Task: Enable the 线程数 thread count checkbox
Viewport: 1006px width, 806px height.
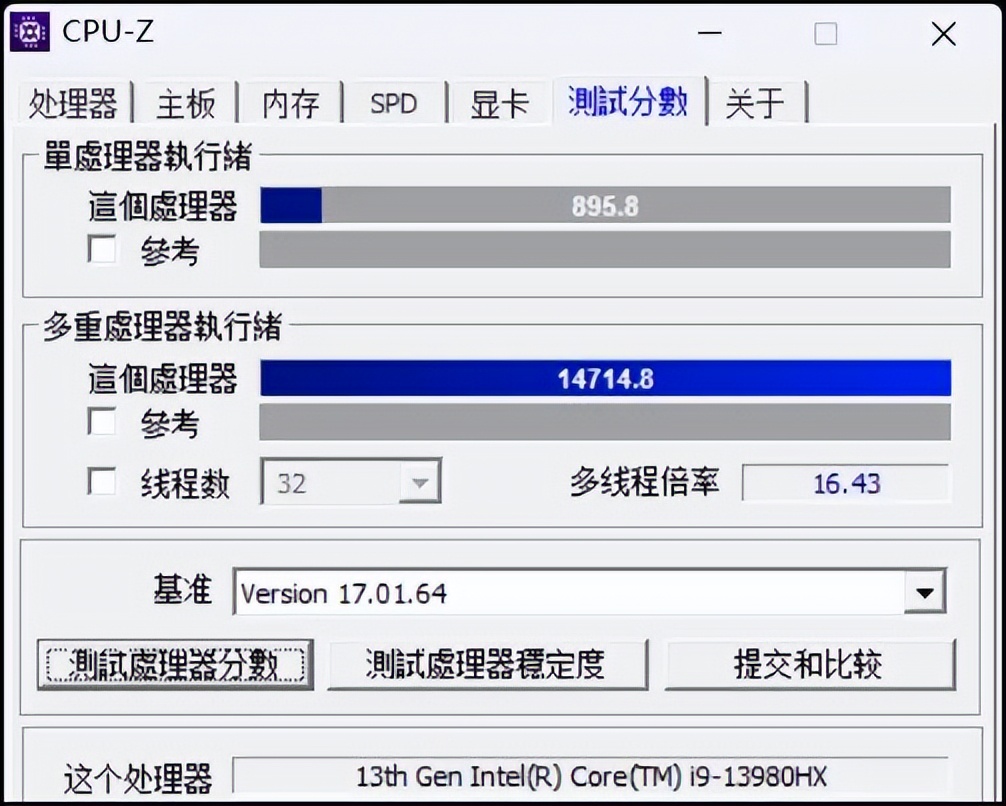Action: (x=101, y=481)
